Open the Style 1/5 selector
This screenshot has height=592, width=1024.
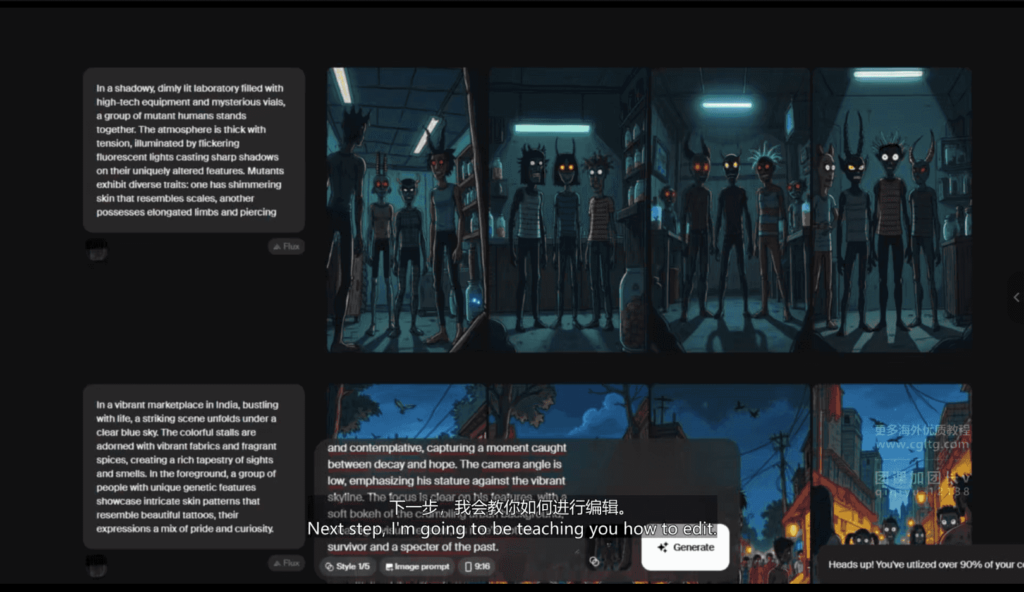(347, 567)
